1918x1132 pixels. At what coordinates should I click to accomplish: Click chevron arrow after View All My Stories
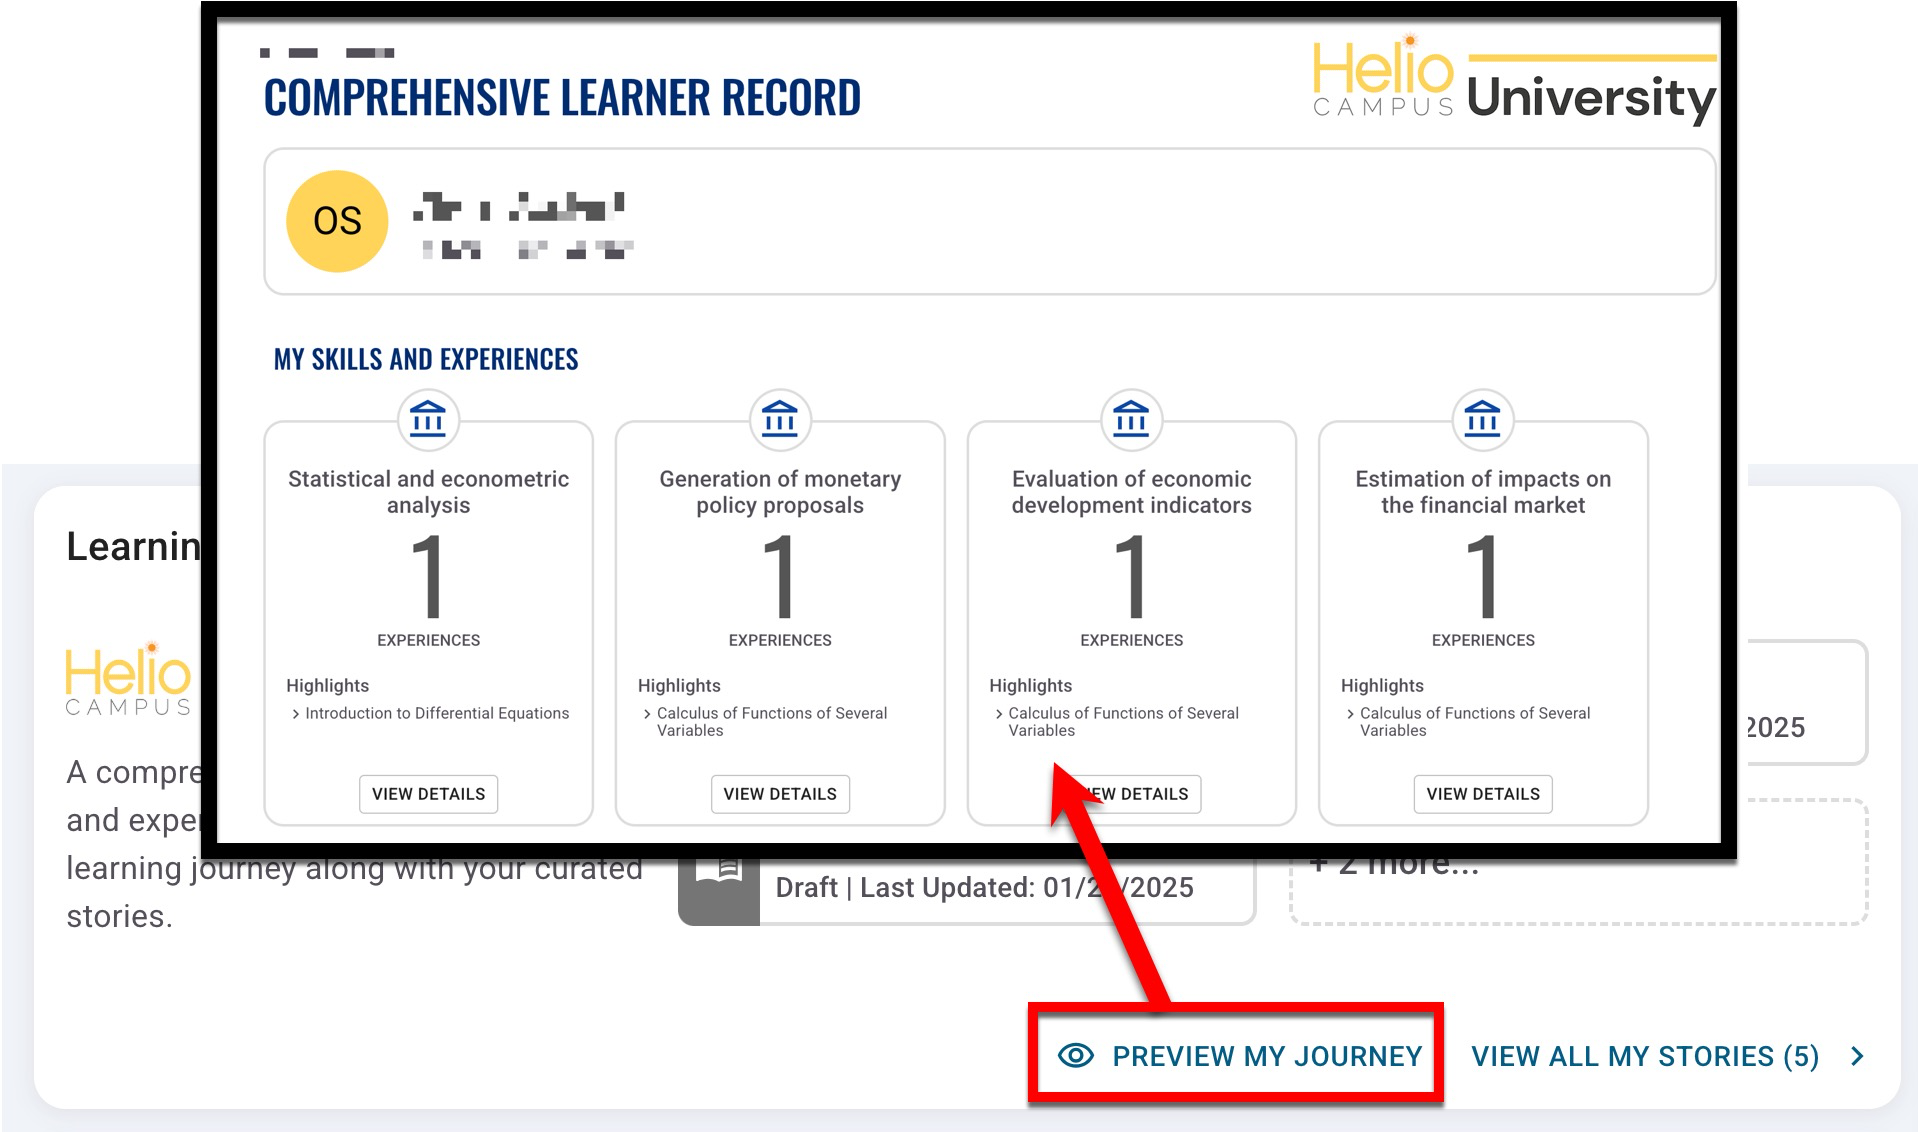point(1857,1056)
